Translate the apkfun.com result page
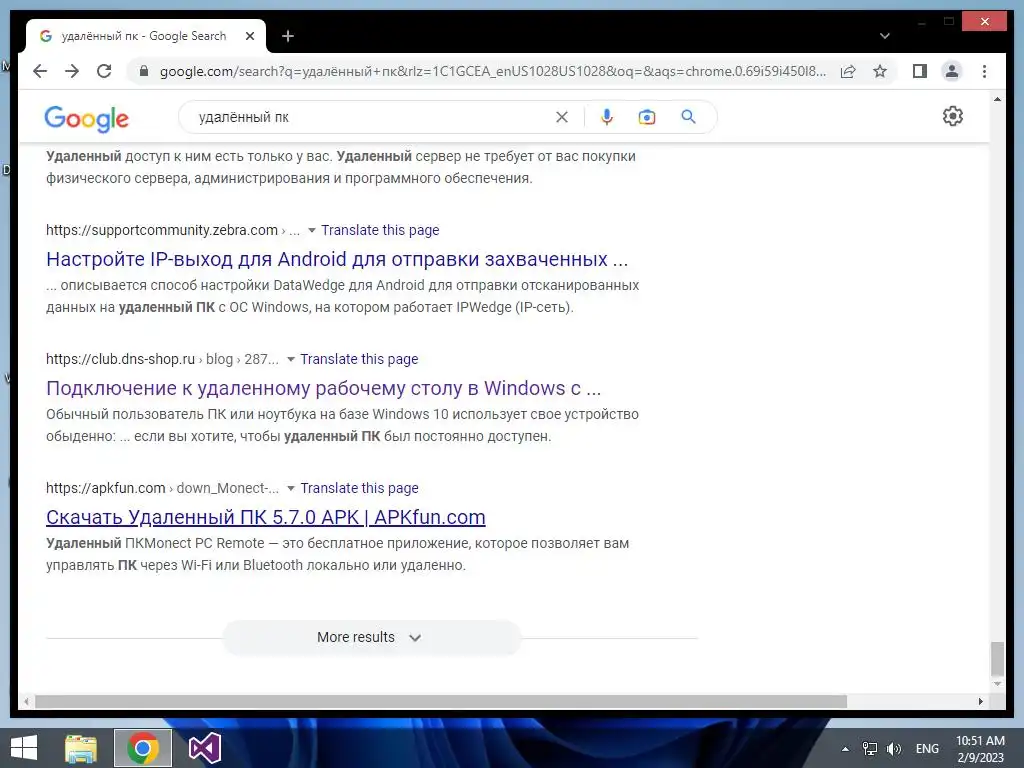 click(x=359, y=488)
